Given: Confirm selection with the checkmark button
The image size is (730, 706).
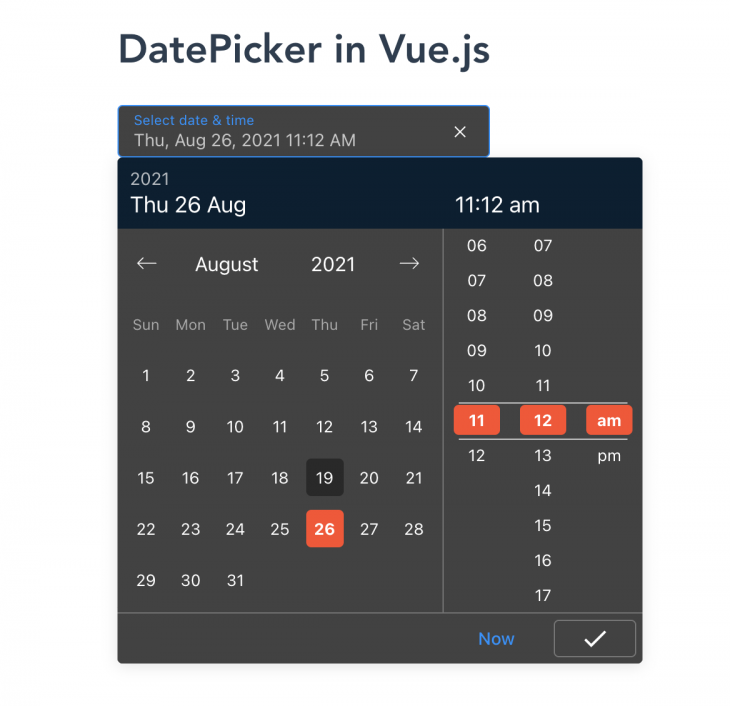Looking at the screenshot, I should [x=595, y=638].
